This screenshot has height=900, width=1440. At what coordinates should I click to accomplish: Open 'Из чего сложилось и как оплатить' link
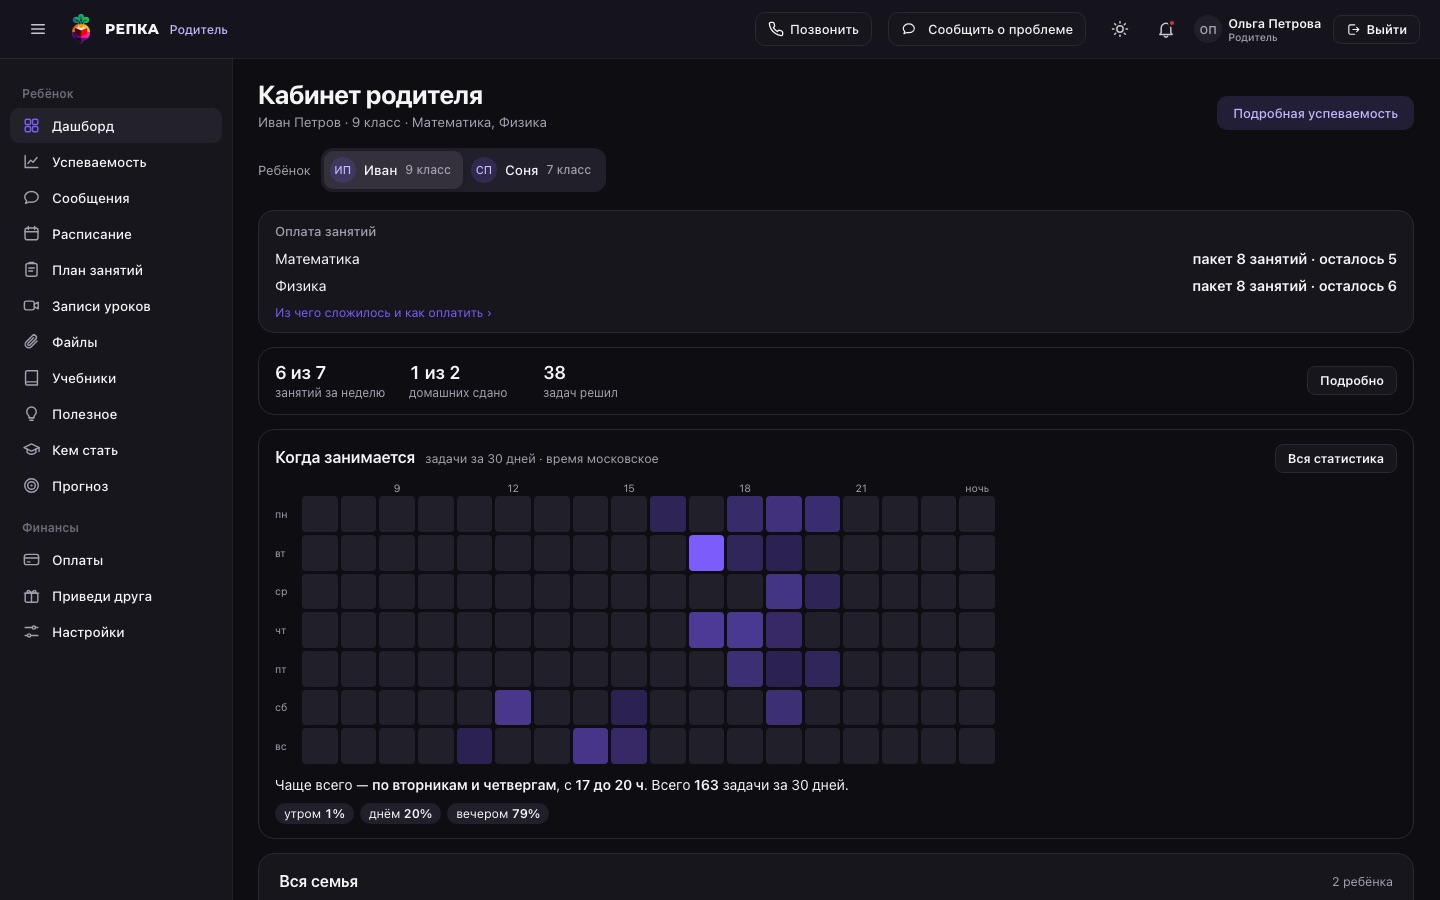[x=383, y=313]
